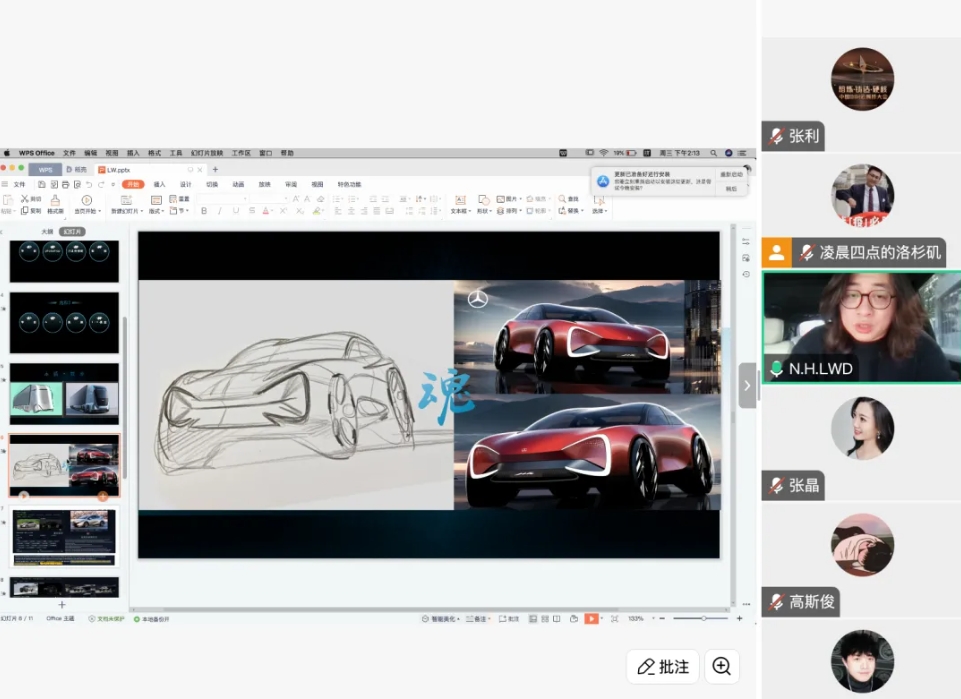Adjust the zoom slider in the status bar
The image size is (961, 699).
point(703,619)
